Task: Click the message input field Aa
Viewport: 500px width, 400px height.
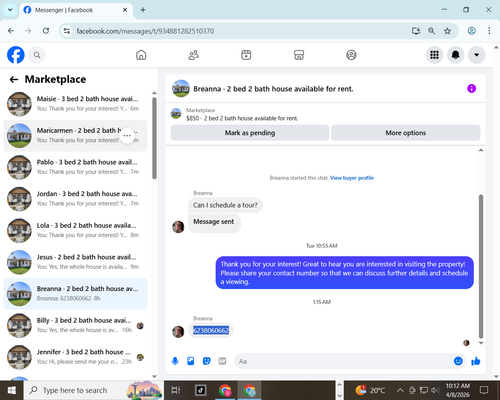Action: 342,361
